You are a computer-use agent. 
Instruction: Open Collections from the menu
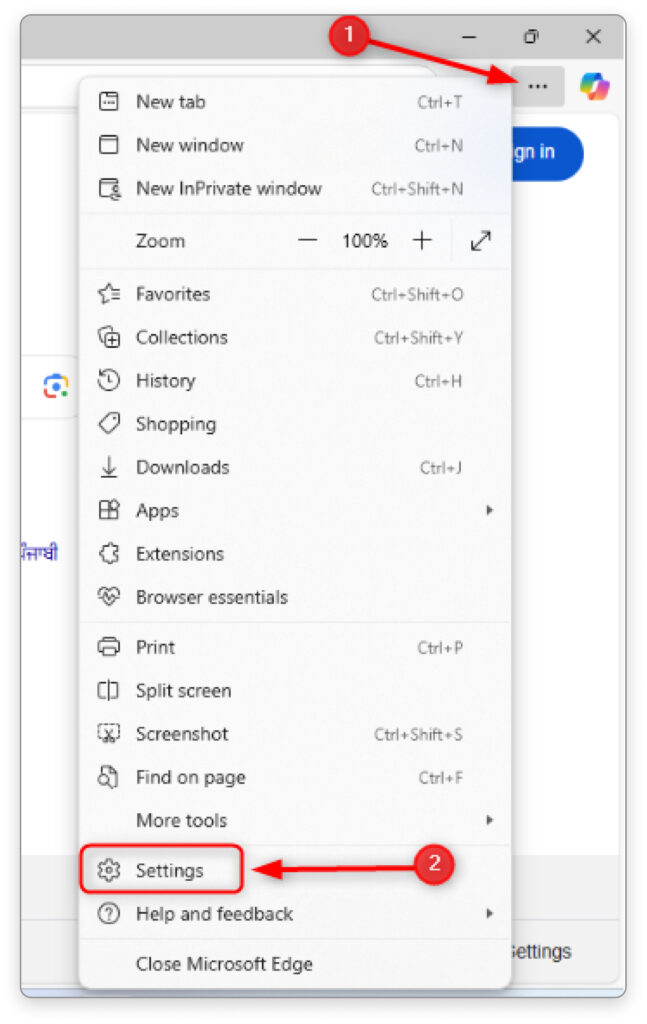(181, 337)
